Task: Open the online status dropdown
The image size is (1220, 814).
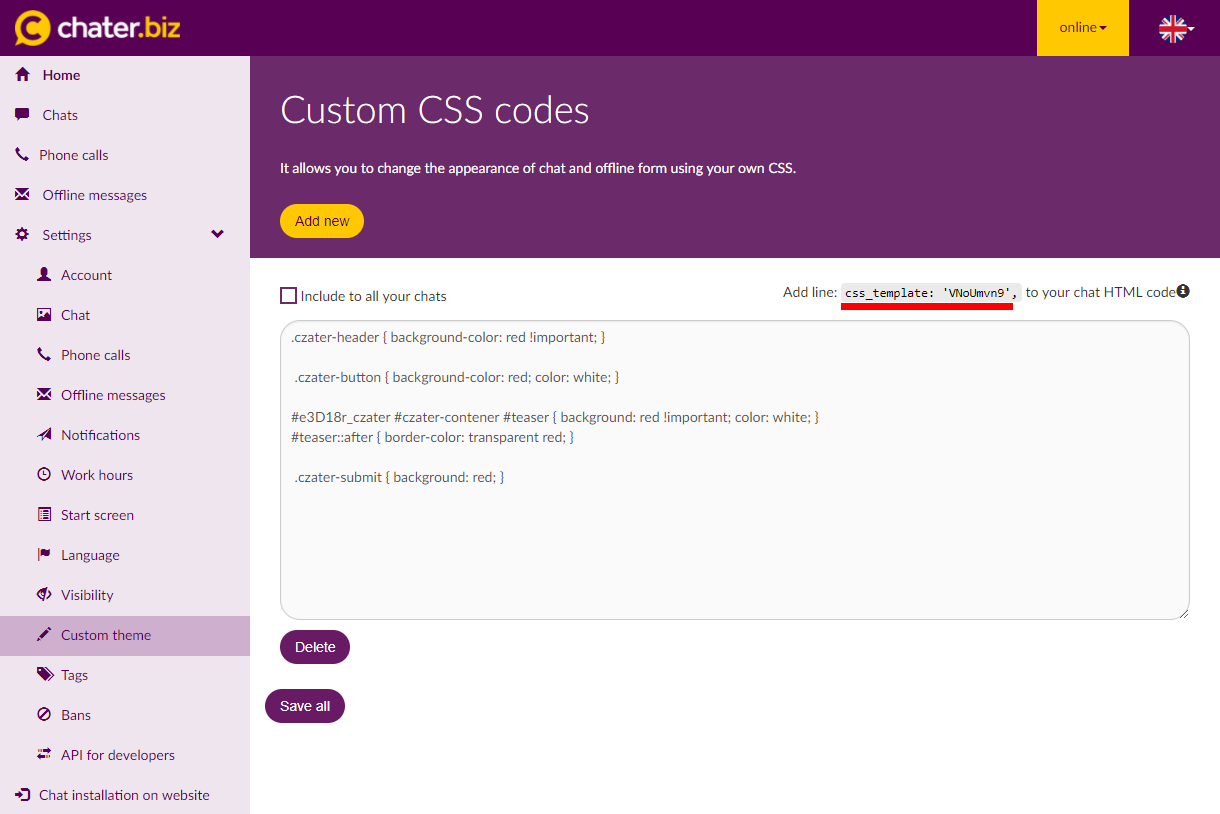Action: point(1082,28)
